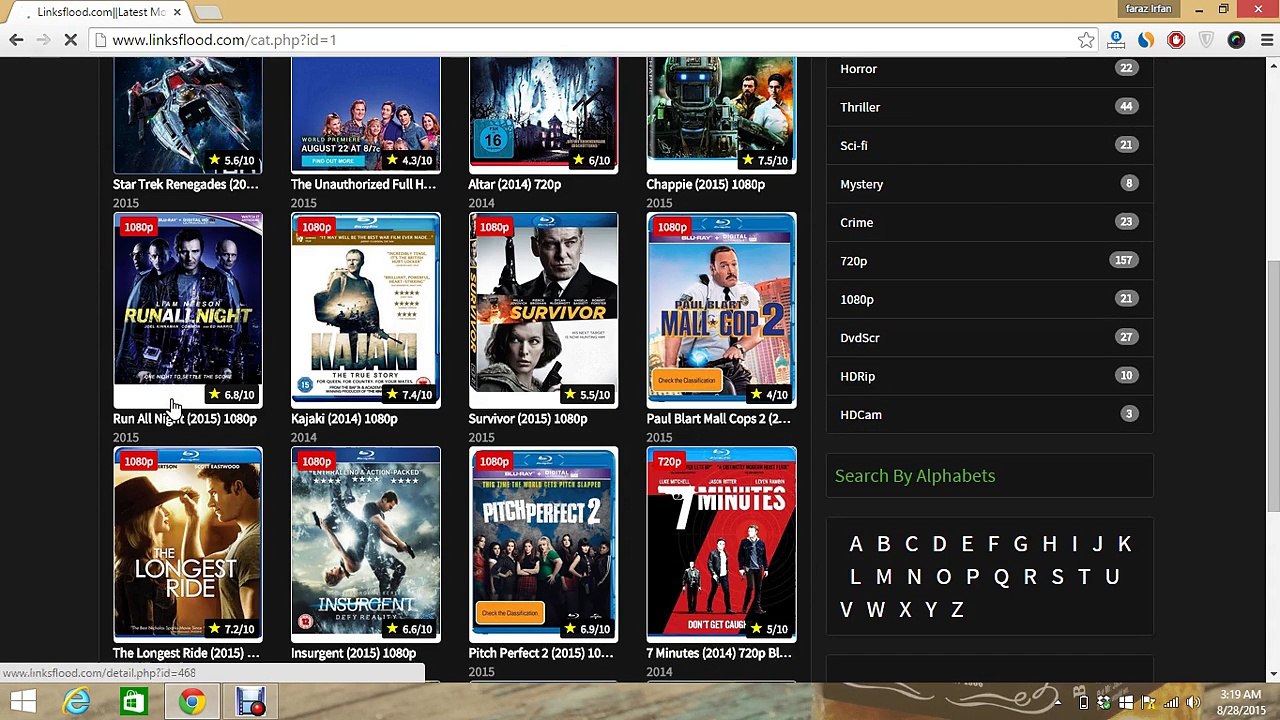1280x720 pixels.
Task: Launch Internet Explorer from the taskbar
Action: (77, 702)
